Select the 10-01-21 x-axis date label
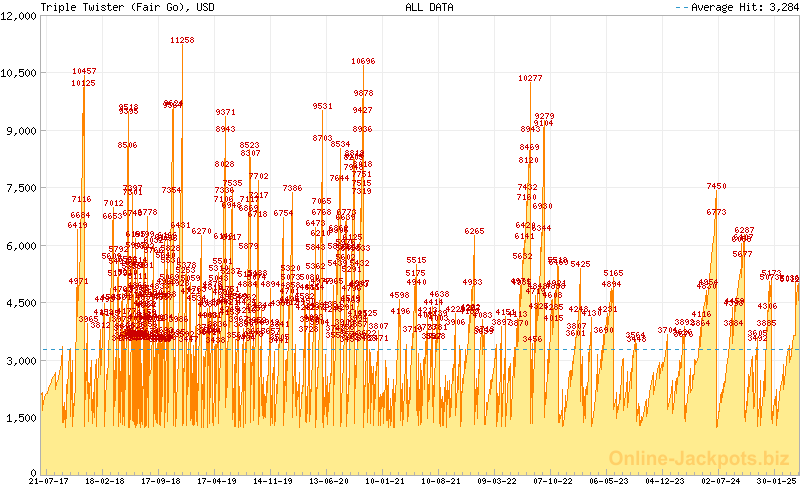The image size is (800, 490). coord(384,481)
